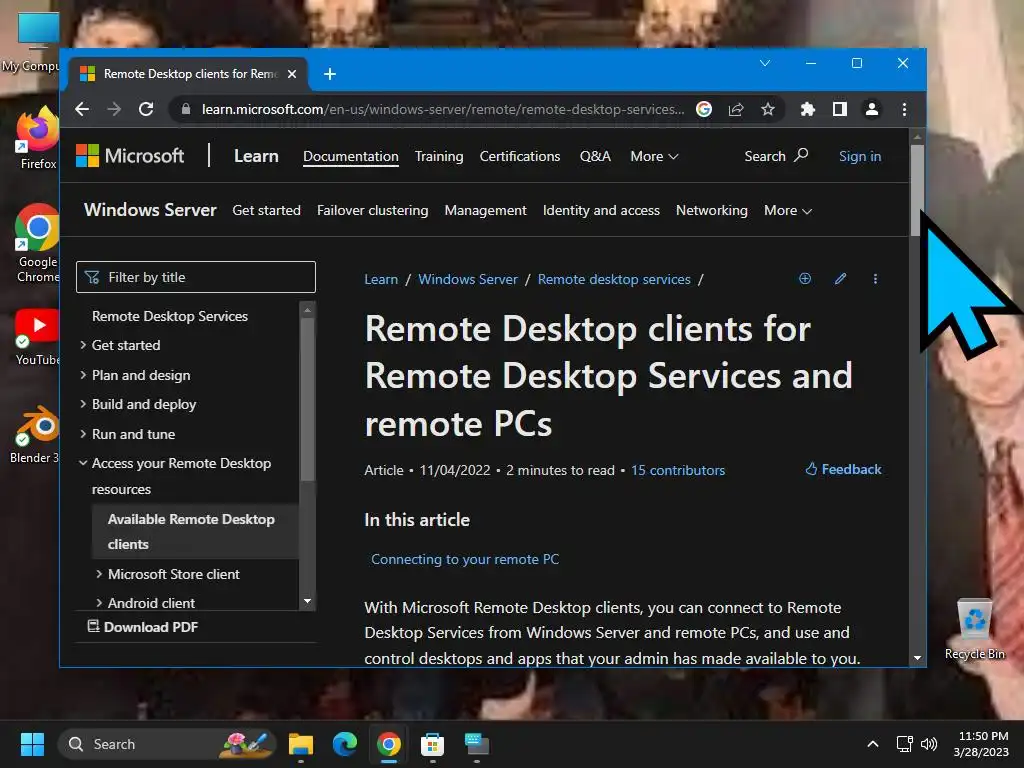Click the browser forward arrow
Image resolution: width=1024 pixels, height=768 pixels.
click(114, 109)
